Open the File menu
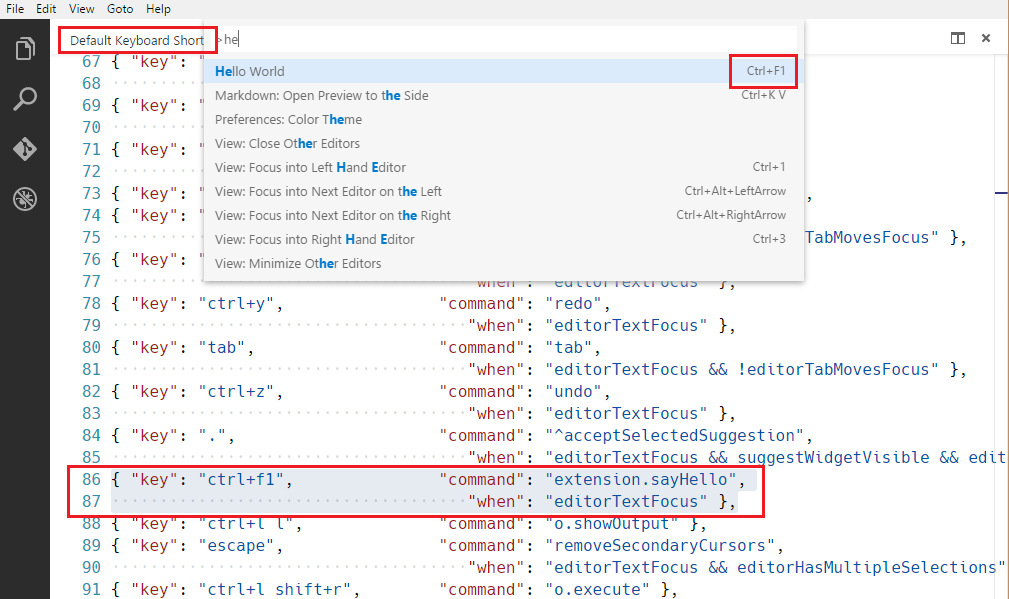This screenshot has height=599, width=1009. point(14,8)
